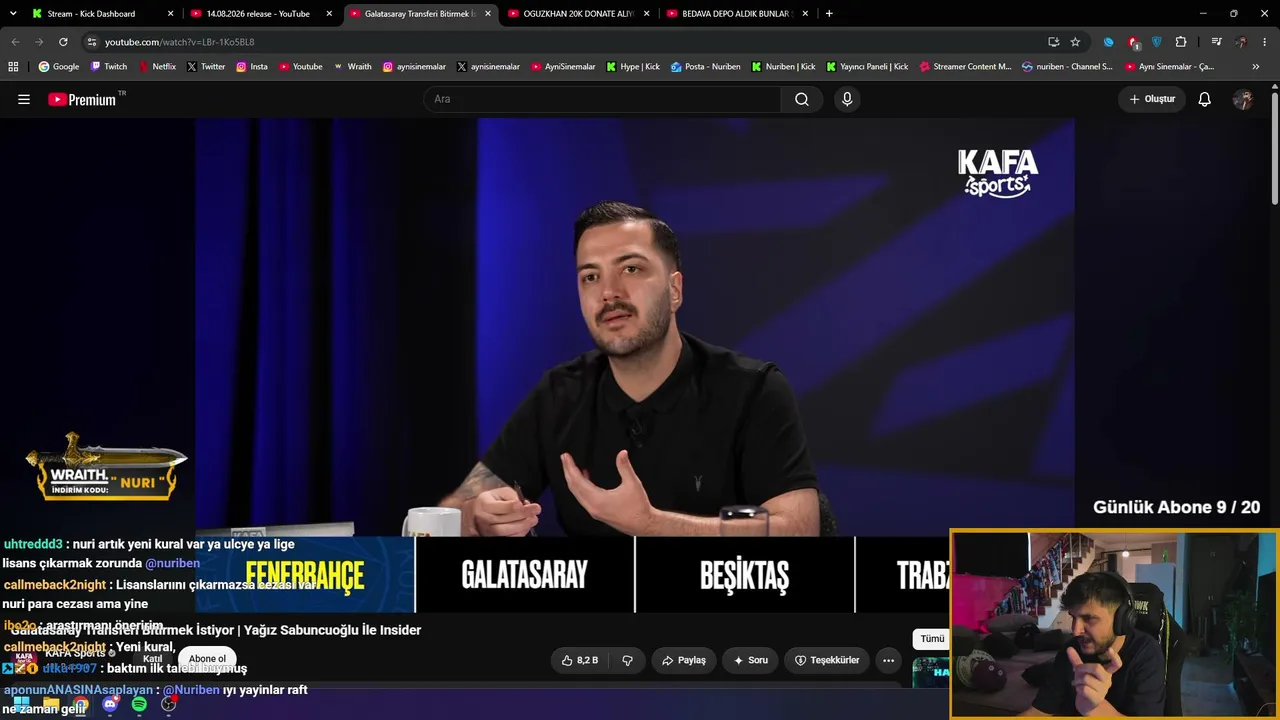Open the nuriben - Channel bookmark

coord(1067,67)
